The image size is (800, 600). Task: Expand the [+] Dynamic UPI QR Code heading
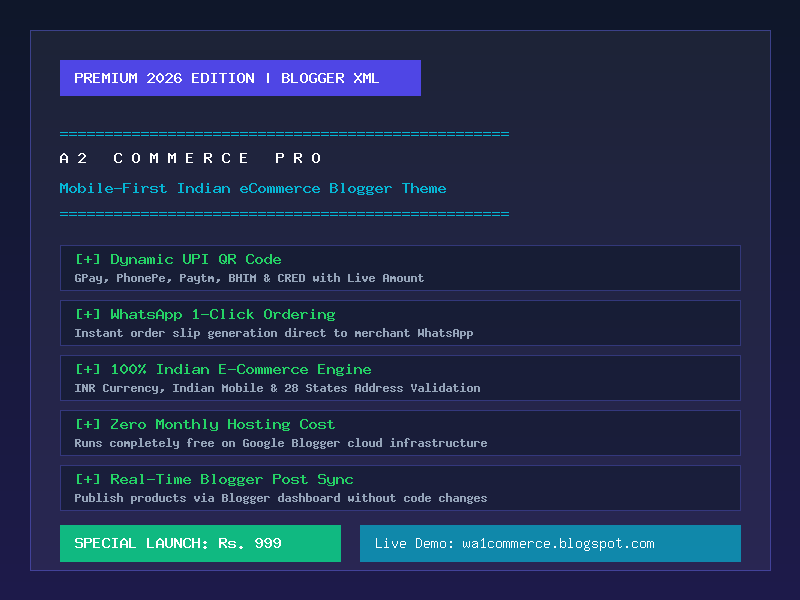click(x=178, y=259)
